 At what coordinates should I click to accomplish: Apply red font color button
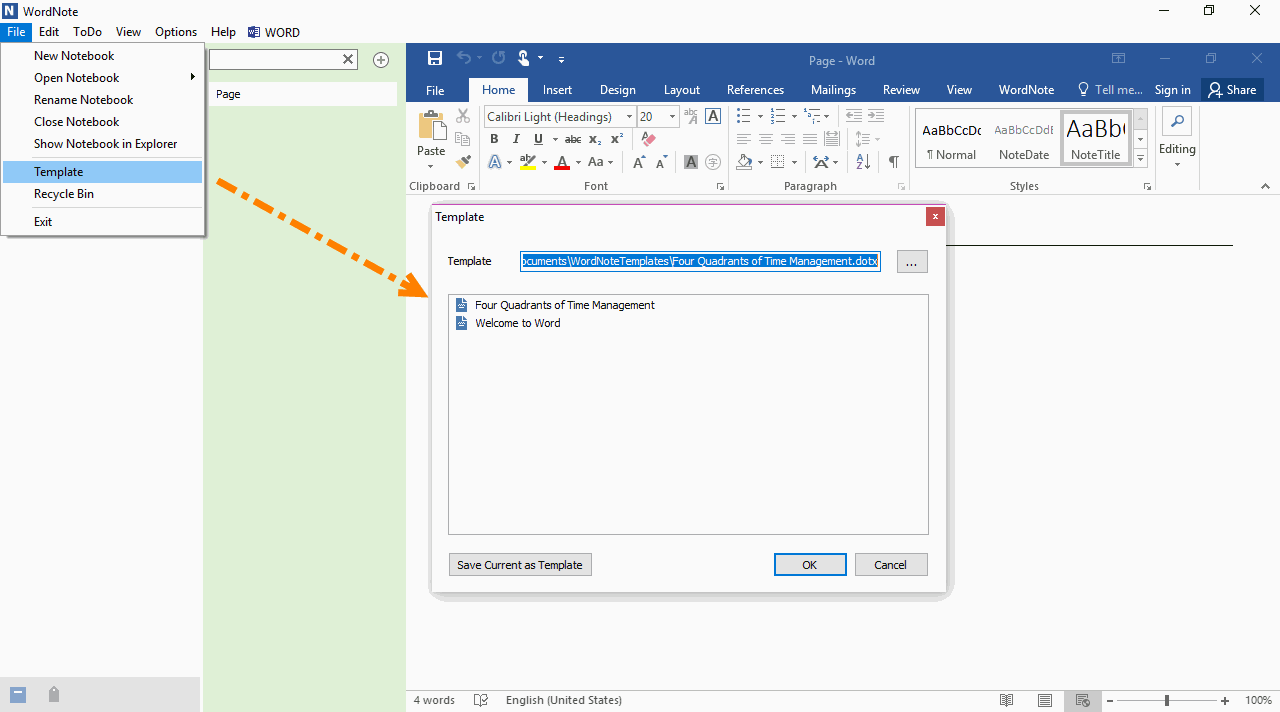pos(562,162)
